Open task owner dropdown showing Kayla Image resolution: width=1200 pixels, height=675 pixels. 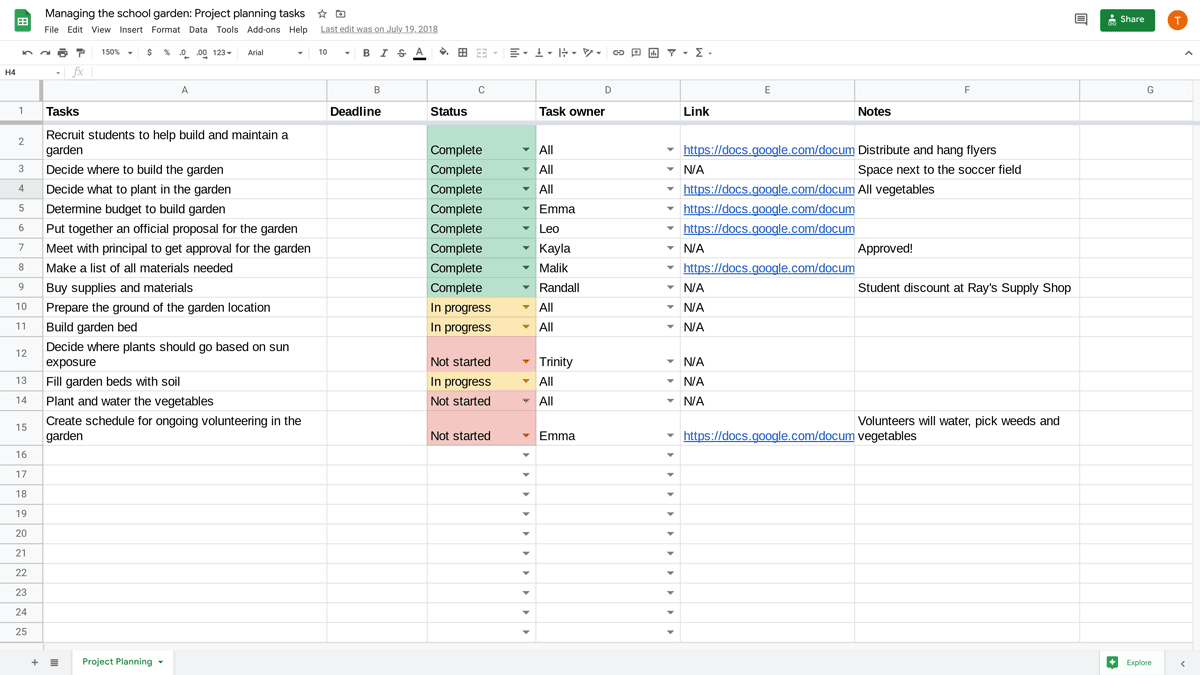pos(670,248)
